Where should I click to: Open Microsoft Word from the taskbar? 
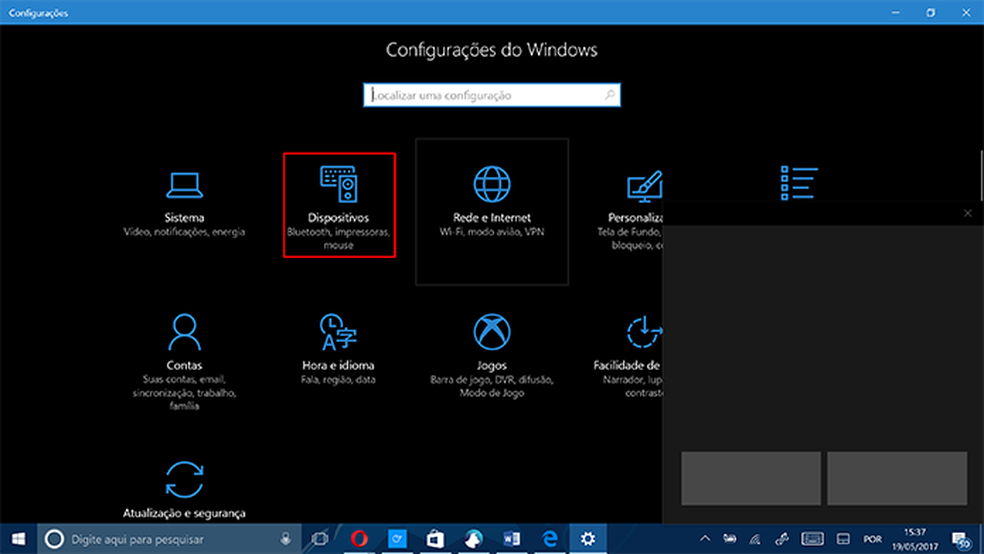coord(511,539)
